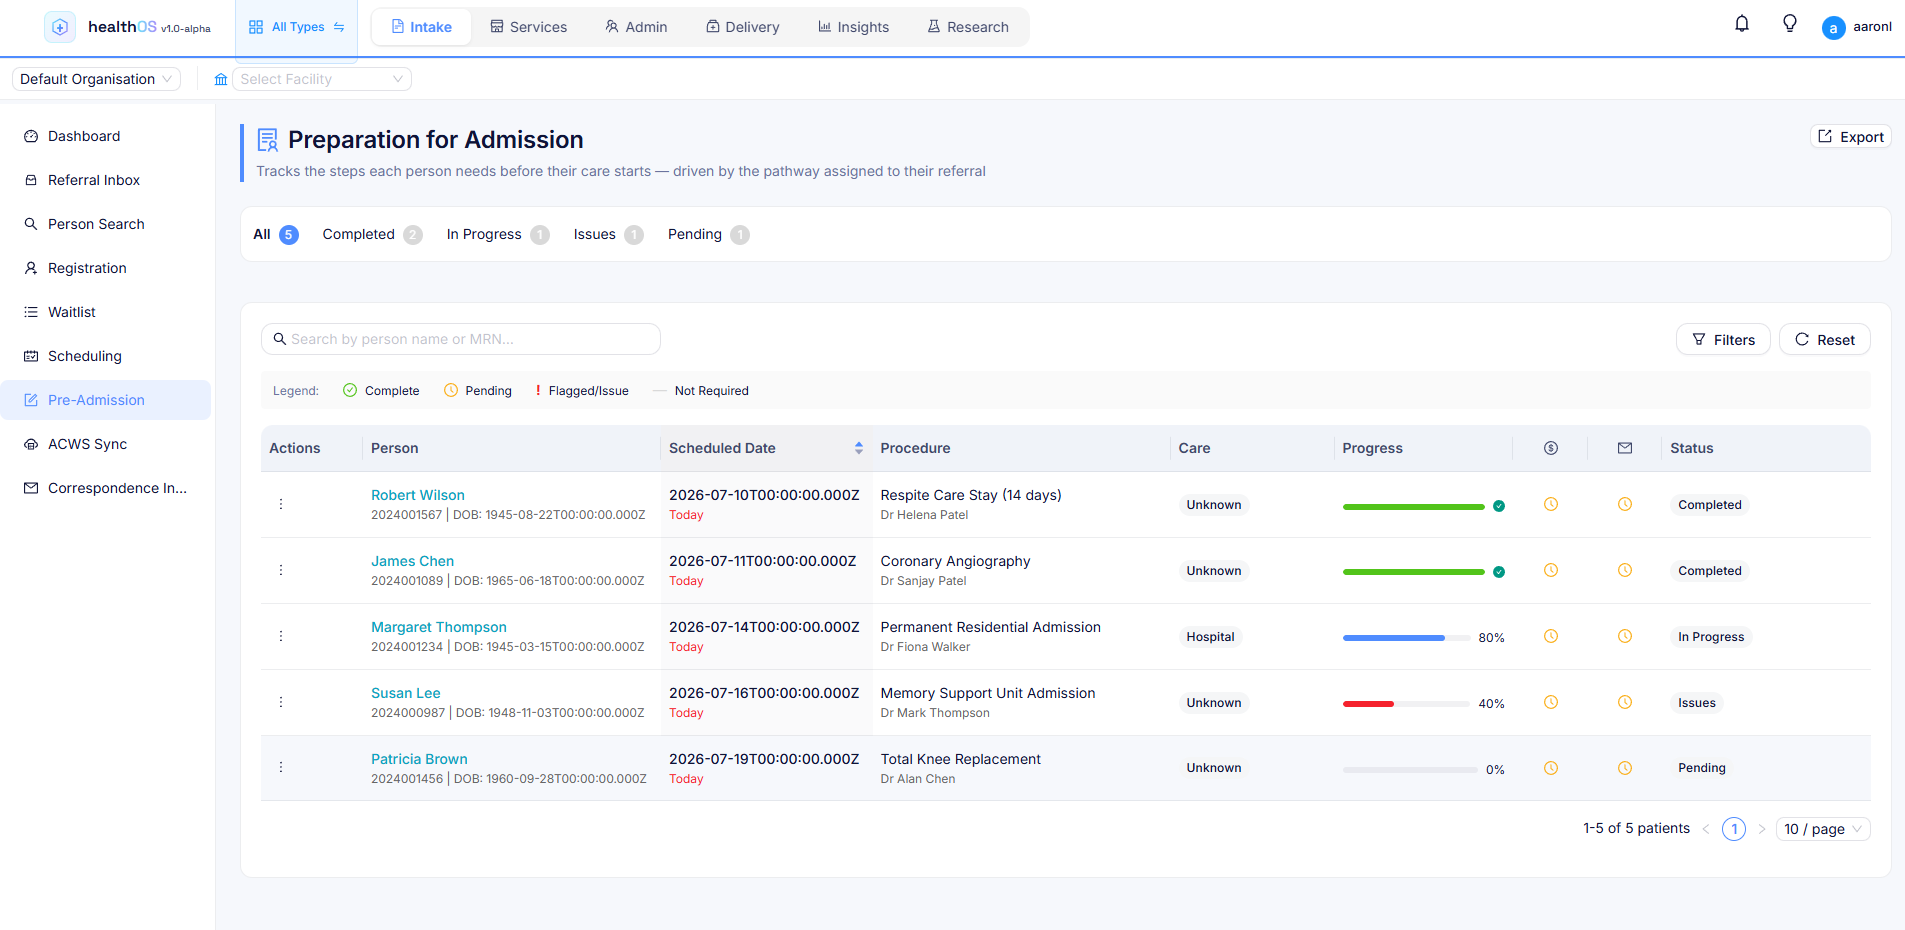
Task: Show the In Progress filter tab
Action: [498, 234]
